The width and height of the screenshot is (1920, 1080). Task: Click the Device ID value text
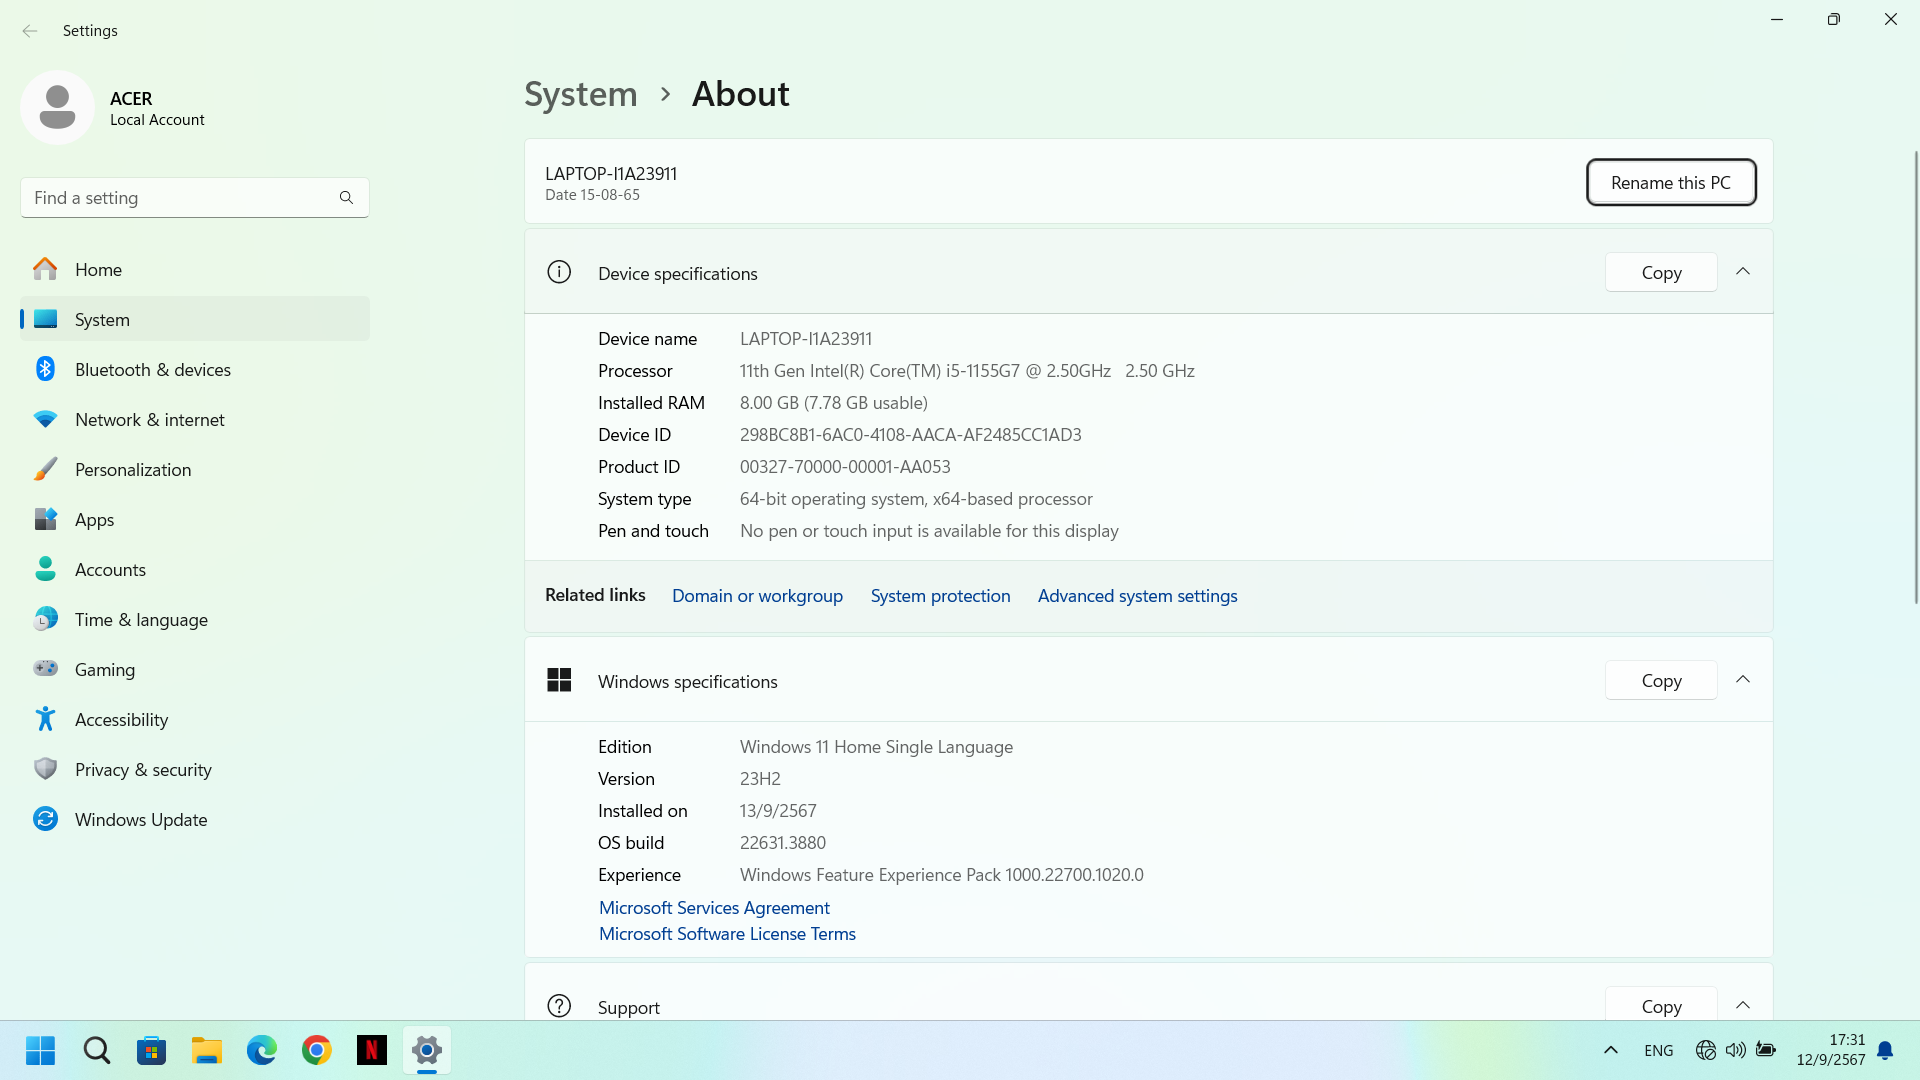pyautogui.click(x=910, y=434)
